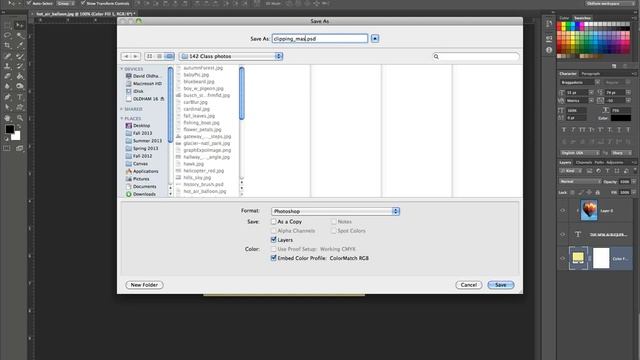Select the Clone Stamp tool
640x360 pixels.
point(7,66)
